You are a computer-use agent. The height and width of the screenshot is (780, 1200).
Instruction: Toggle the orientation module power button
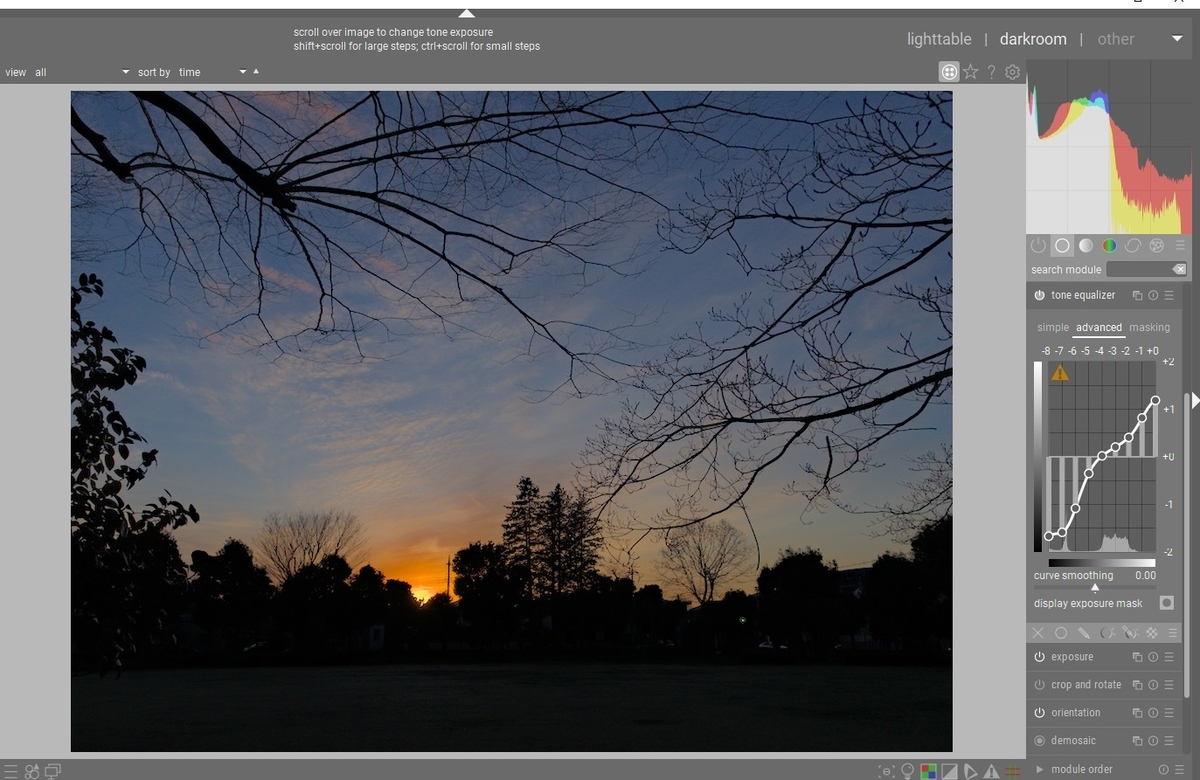pyautogui.click(x=1039, y=713)
